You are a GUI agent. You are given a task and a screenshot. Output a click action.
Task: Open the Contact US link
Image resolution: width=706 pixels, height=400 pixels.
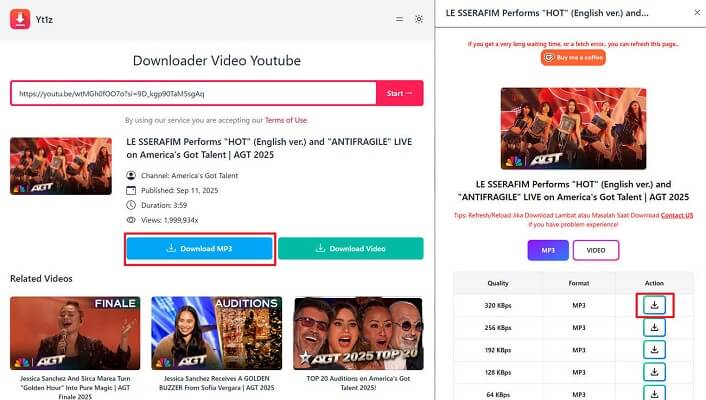pyautogui.click(x=677, y=215)
